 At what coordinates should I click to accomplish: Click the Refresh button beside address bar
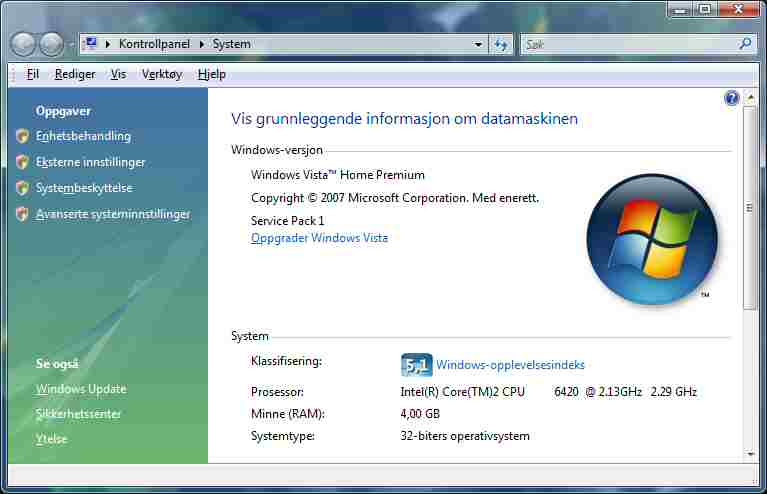point(501,45)
